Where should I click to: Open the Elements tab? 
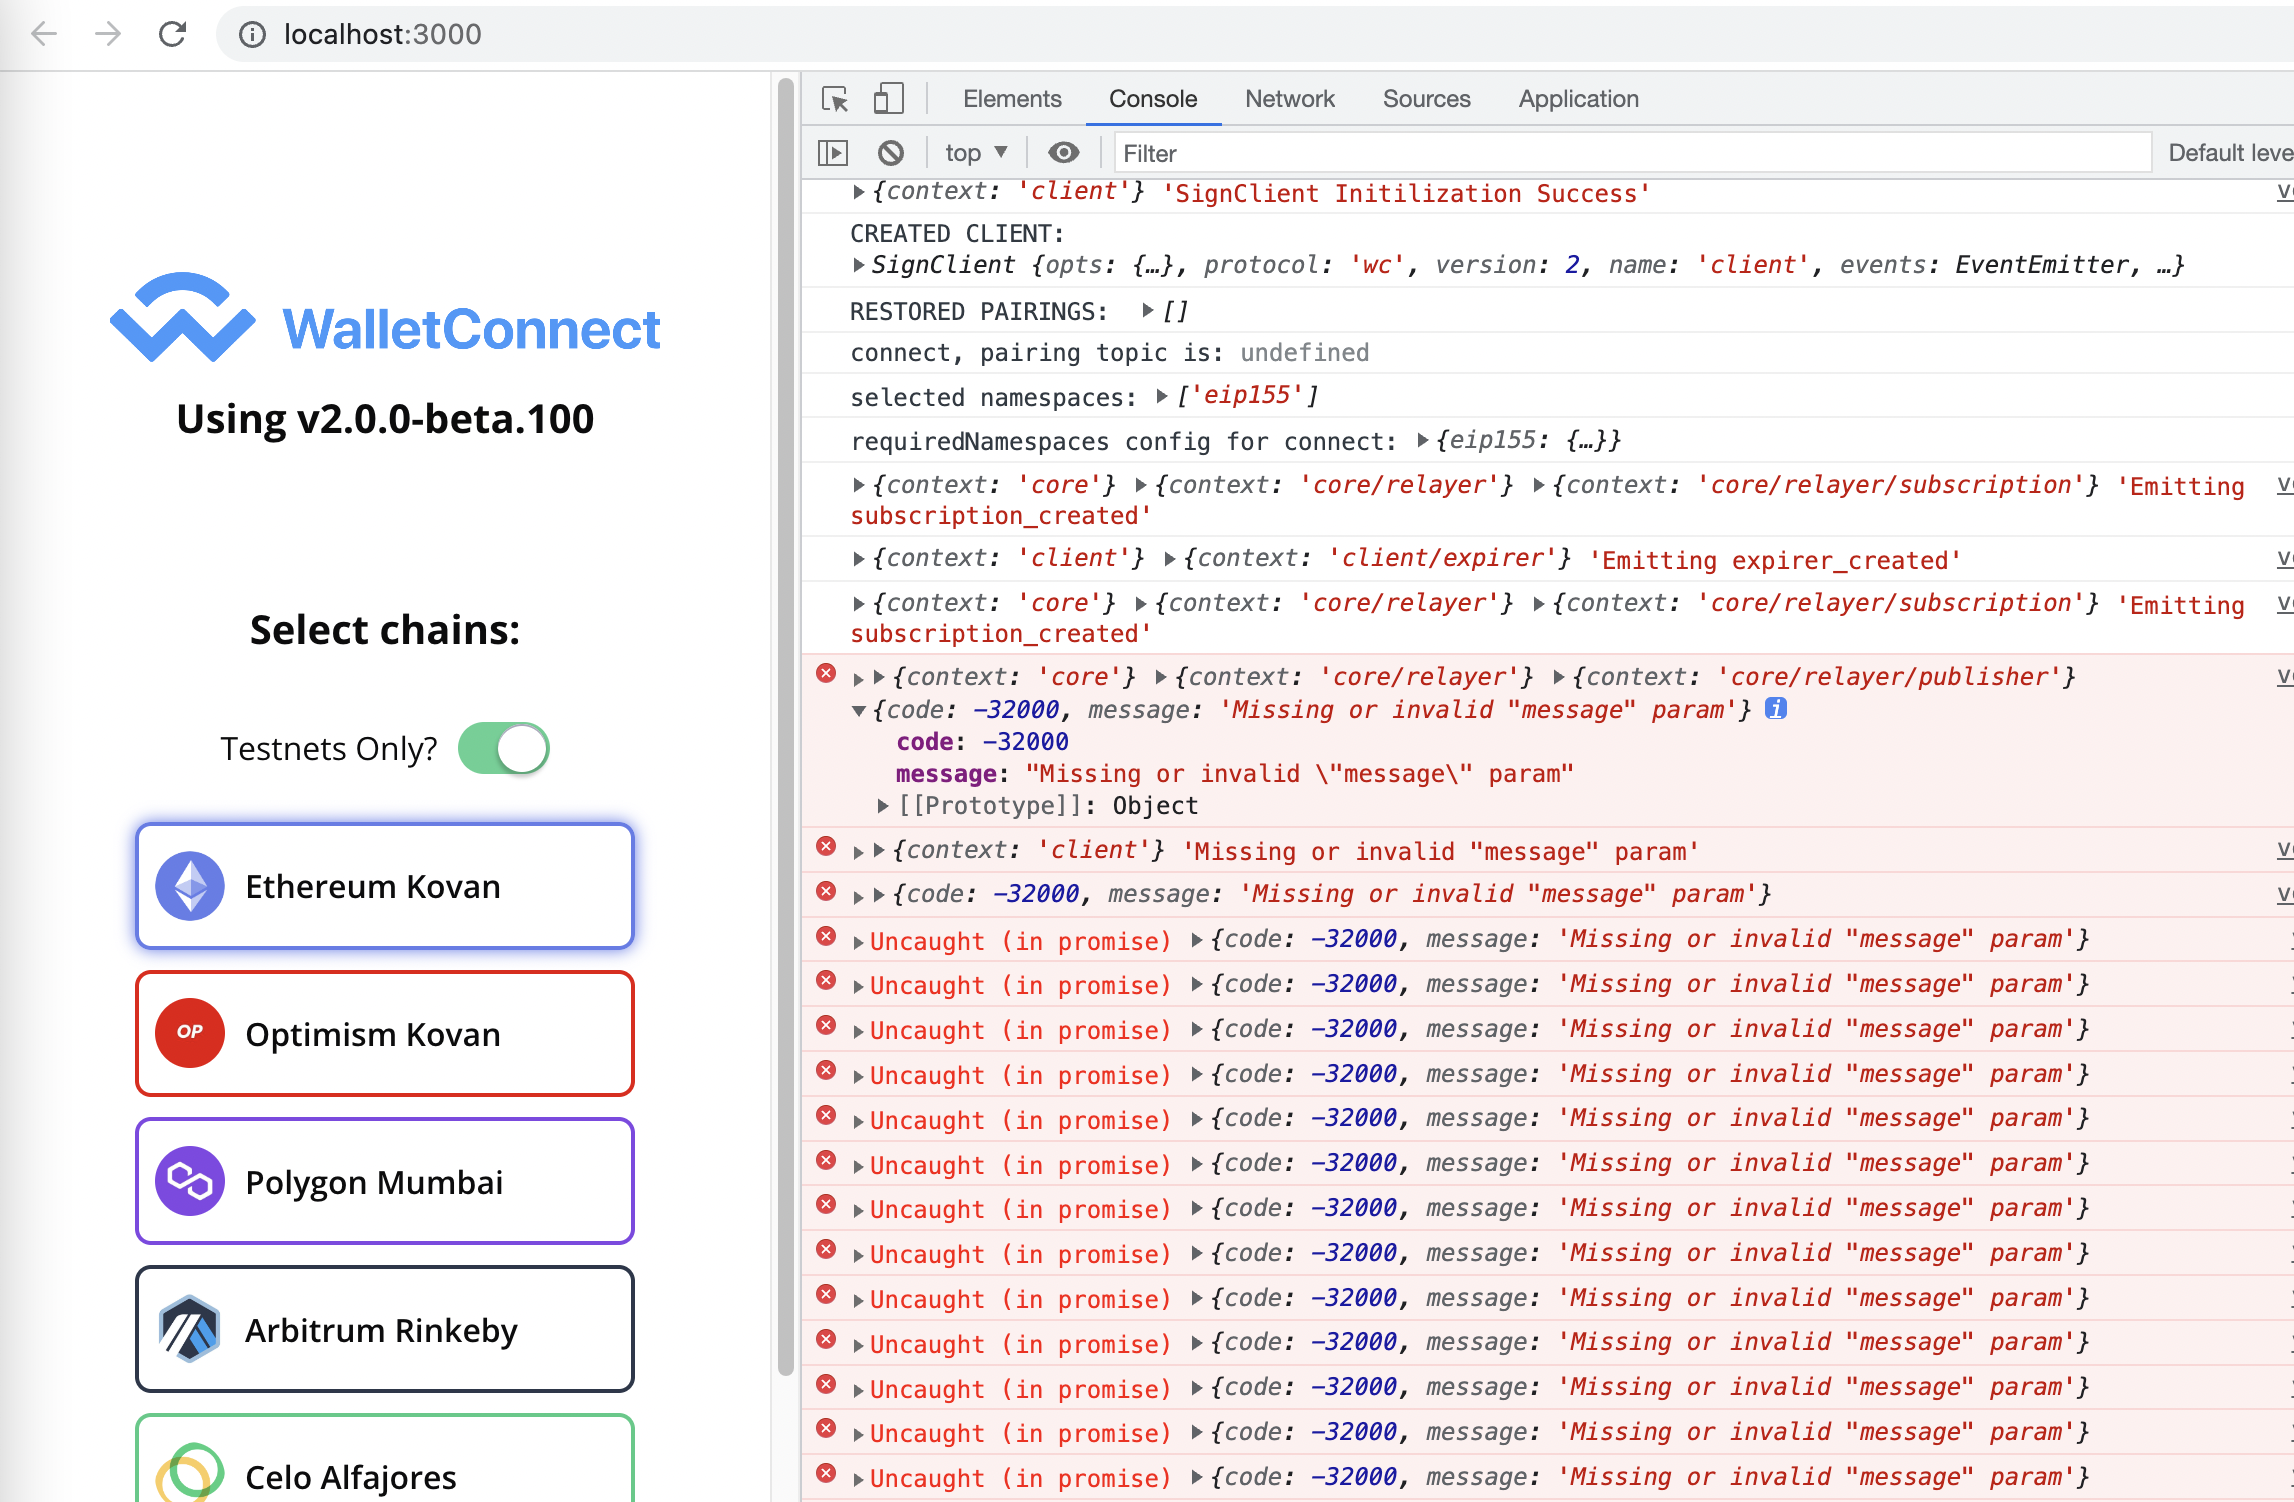pyautogui.click(x=1011, y=99)
